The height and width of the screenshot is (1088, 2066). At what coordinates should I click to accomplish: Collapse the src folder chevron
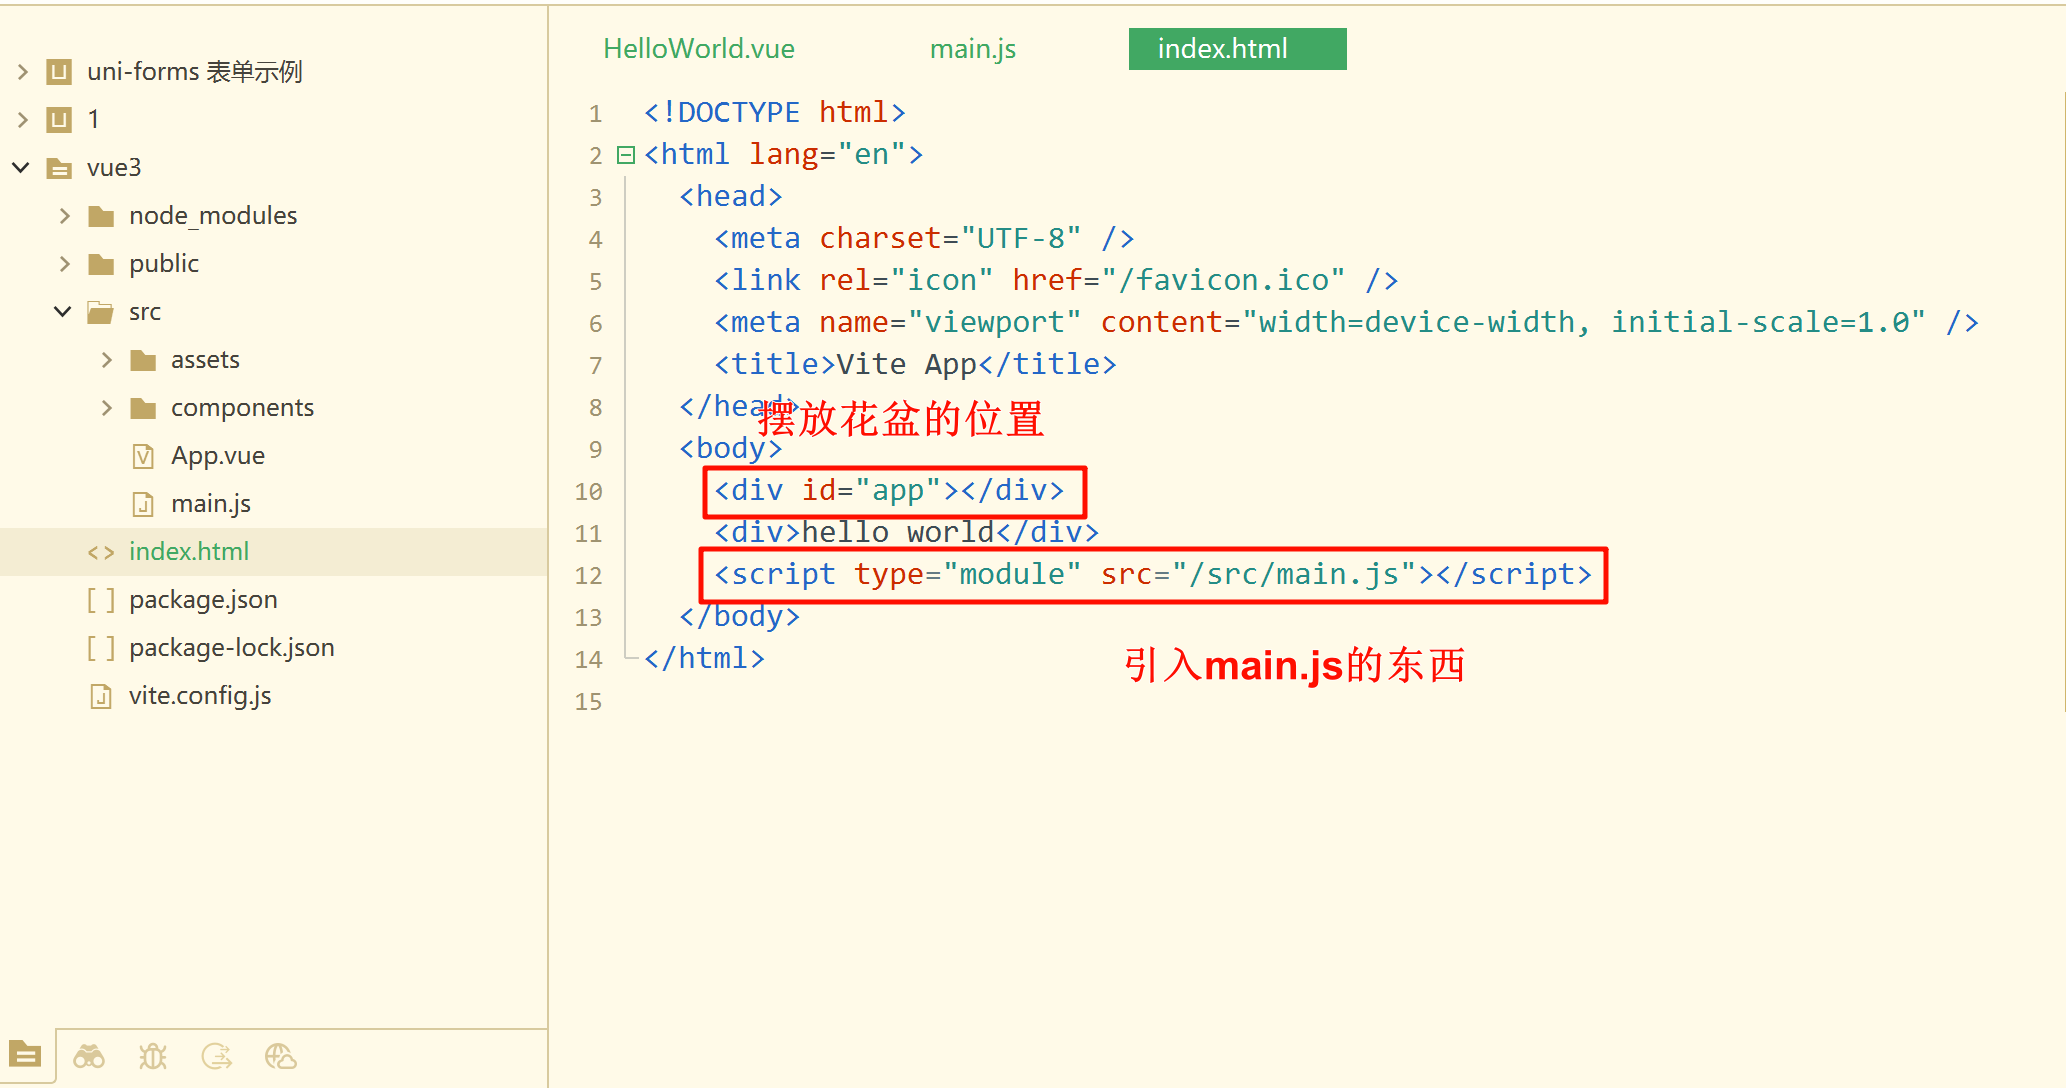point(63,312)
